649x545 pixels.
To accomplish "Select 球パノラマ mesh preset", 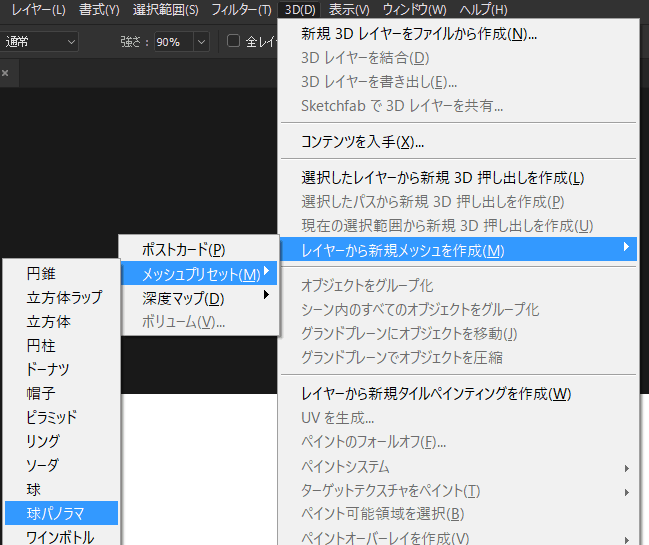I will (x=61, y=513).
